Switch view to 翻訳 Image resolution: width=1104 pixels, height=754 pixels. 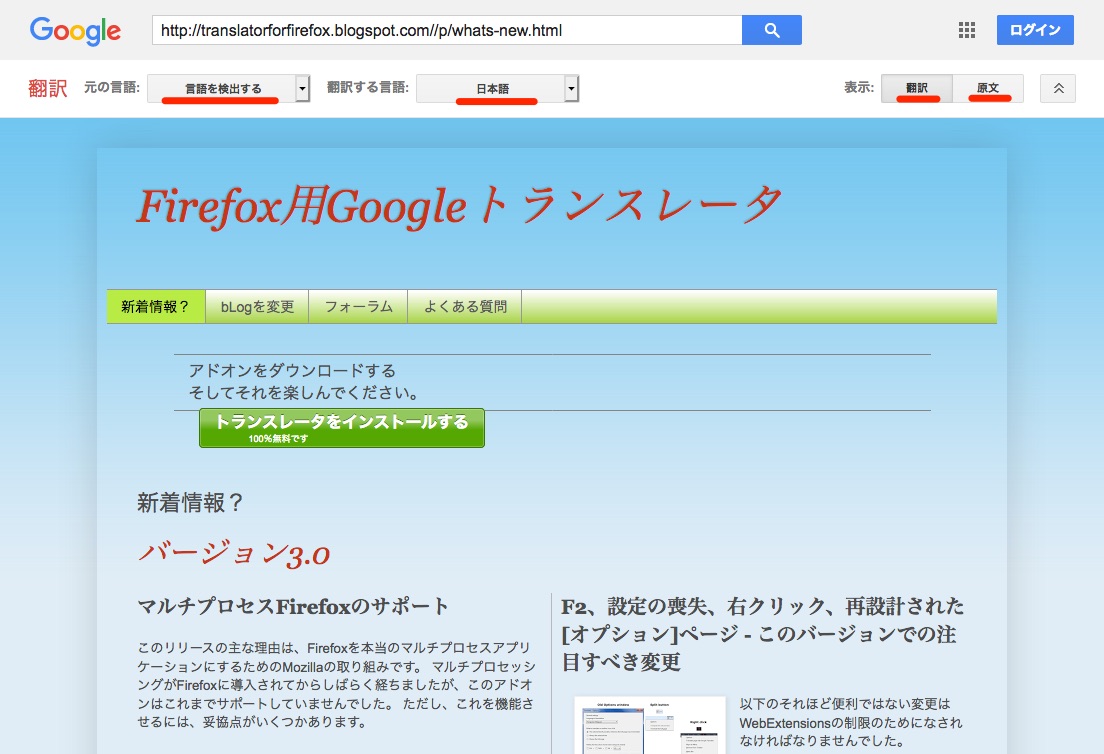[x=917, y=88]
